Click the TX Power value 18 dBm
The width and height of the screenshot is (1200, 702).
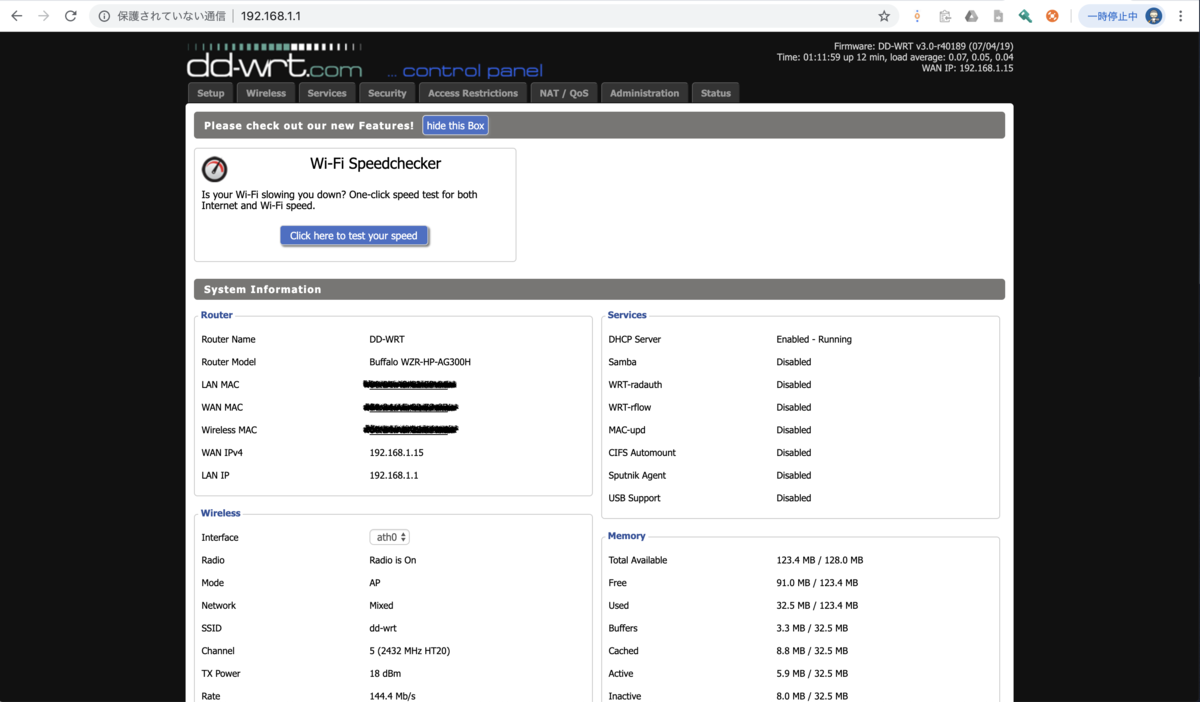coord(386,674)
